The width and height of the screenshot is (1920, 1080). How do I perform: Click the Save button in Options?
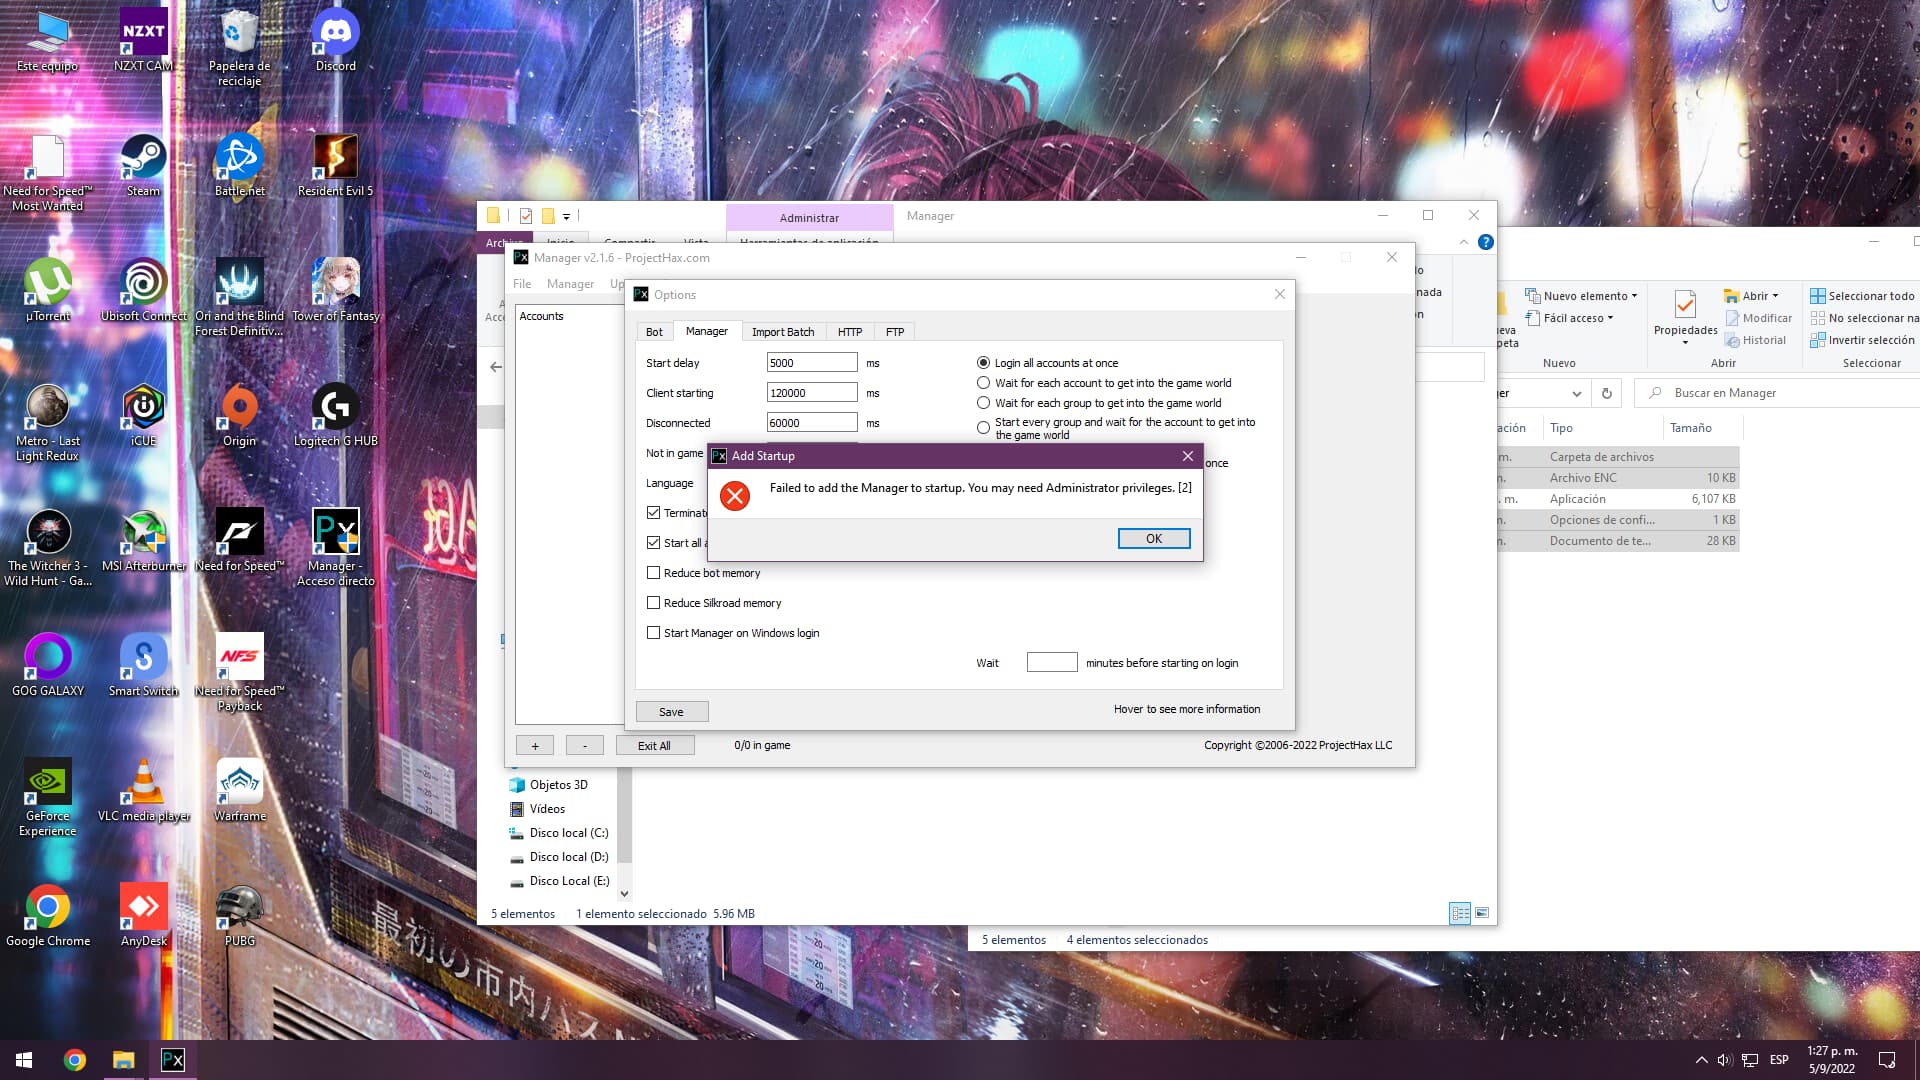671,712
